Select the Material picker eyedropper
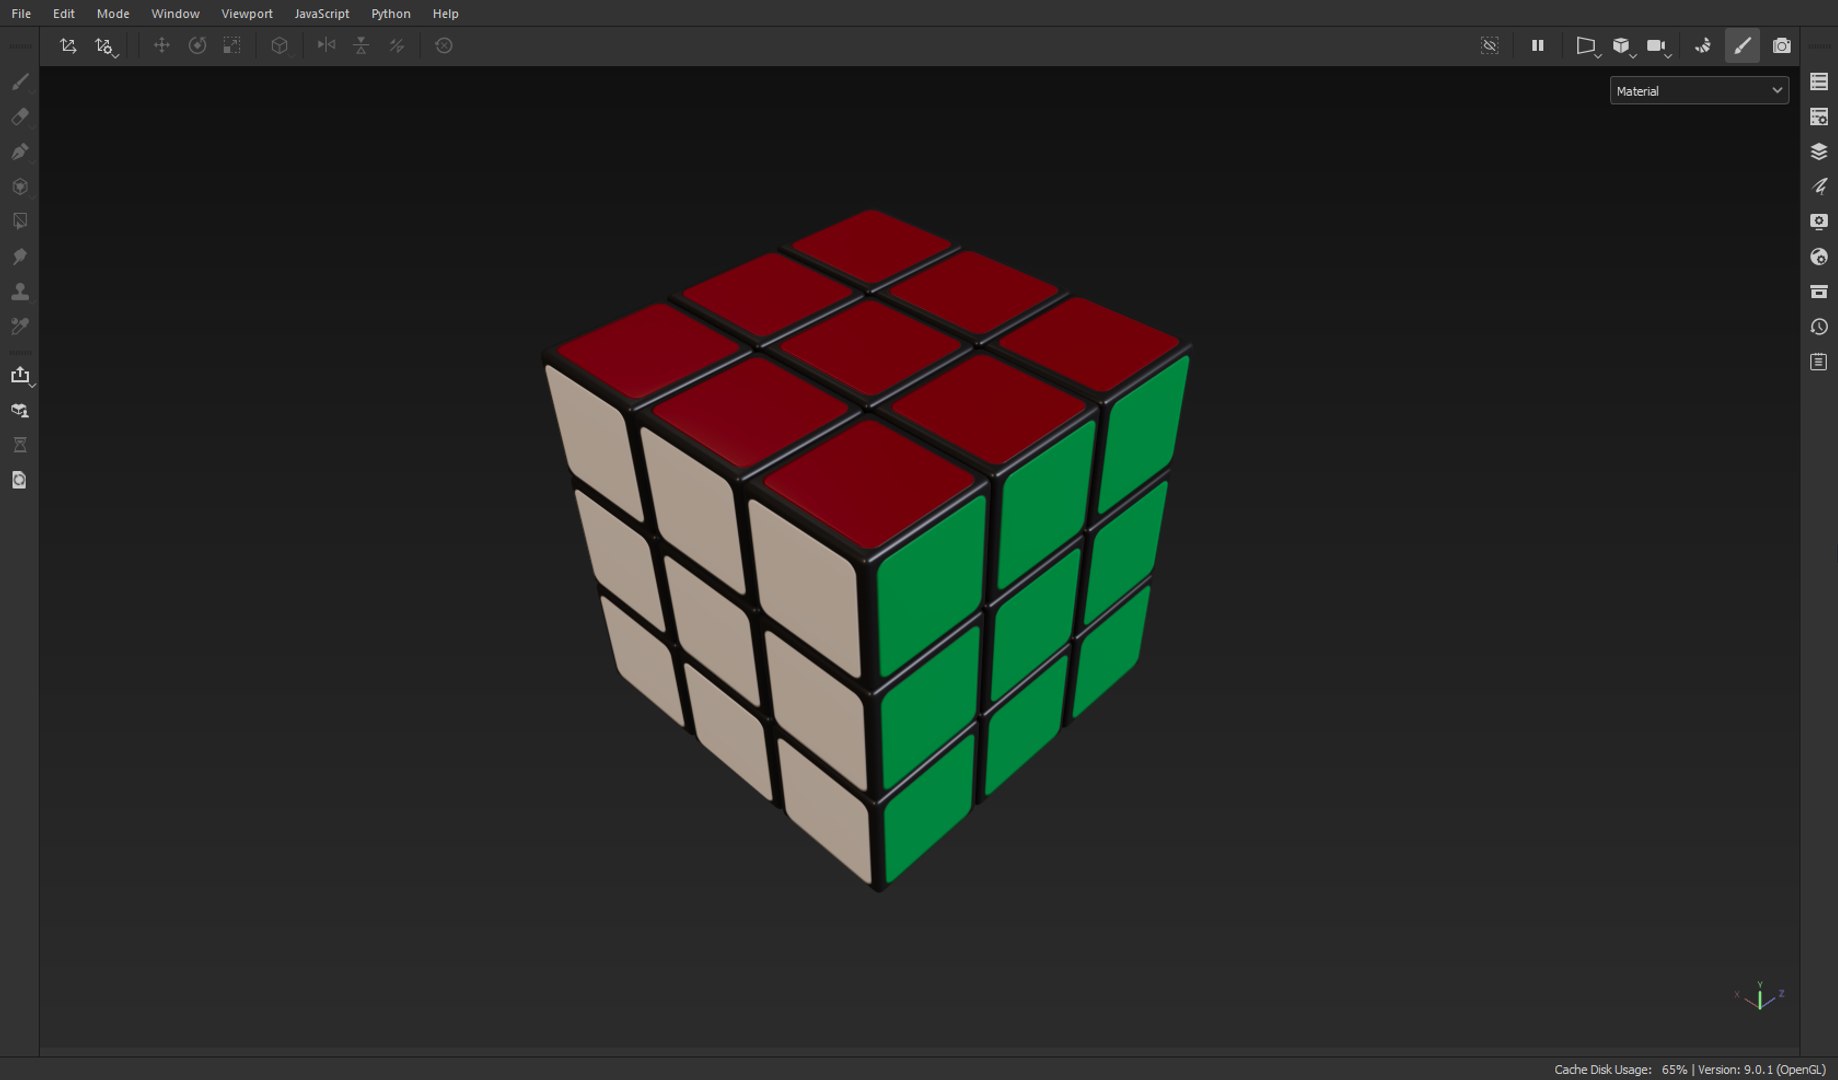 [20, 327]
